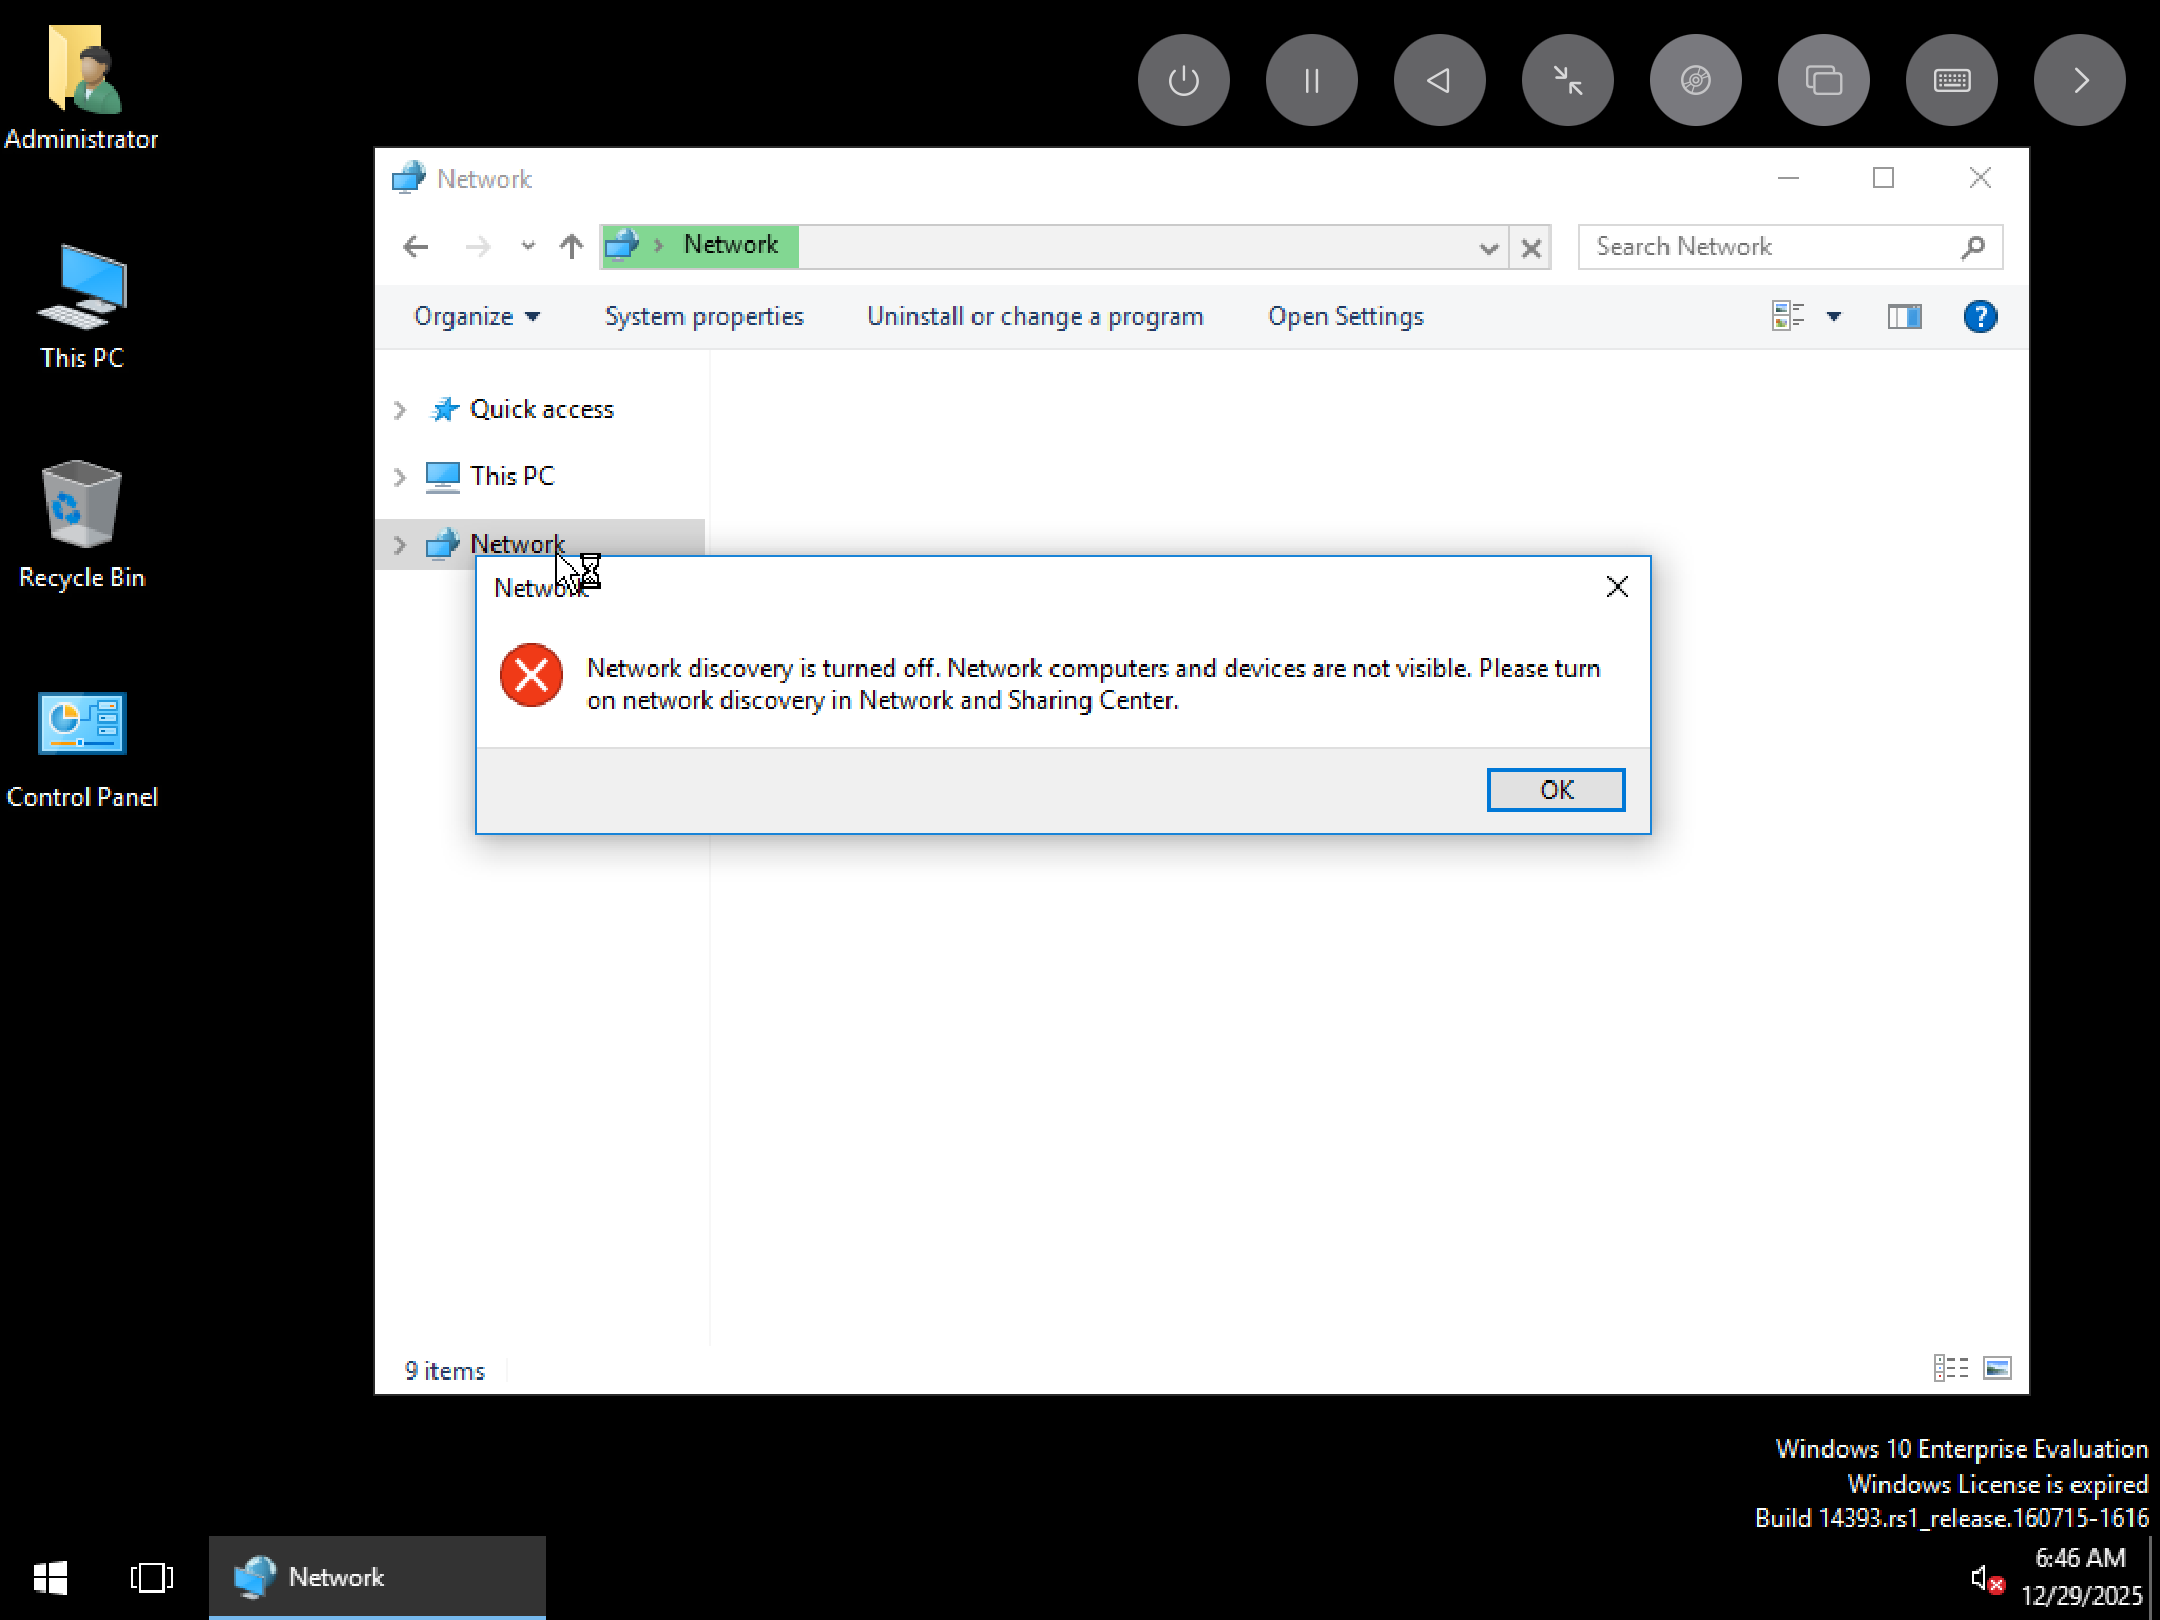Image resolution: width=2160 pixels, height=1620 pixels.
Task: Close the Network discovery error dialog
Action: point(1616,587)
